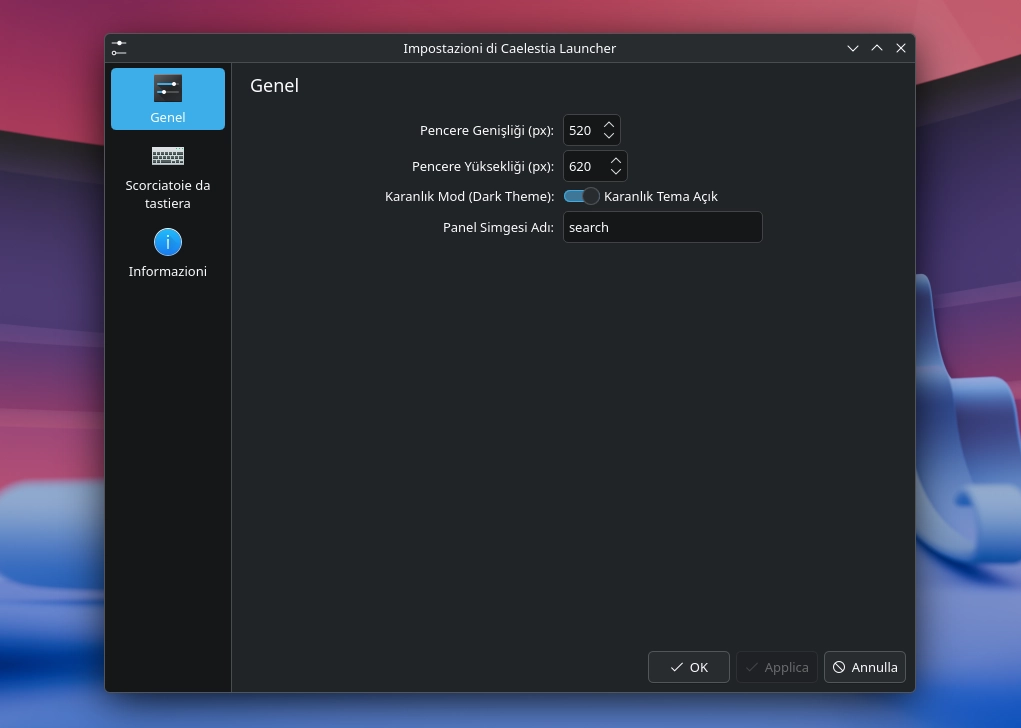Increase Pencere Yüksekliği value with up arrow
This screenshot has width=1021, height=728.
click(x=616, y=160)
